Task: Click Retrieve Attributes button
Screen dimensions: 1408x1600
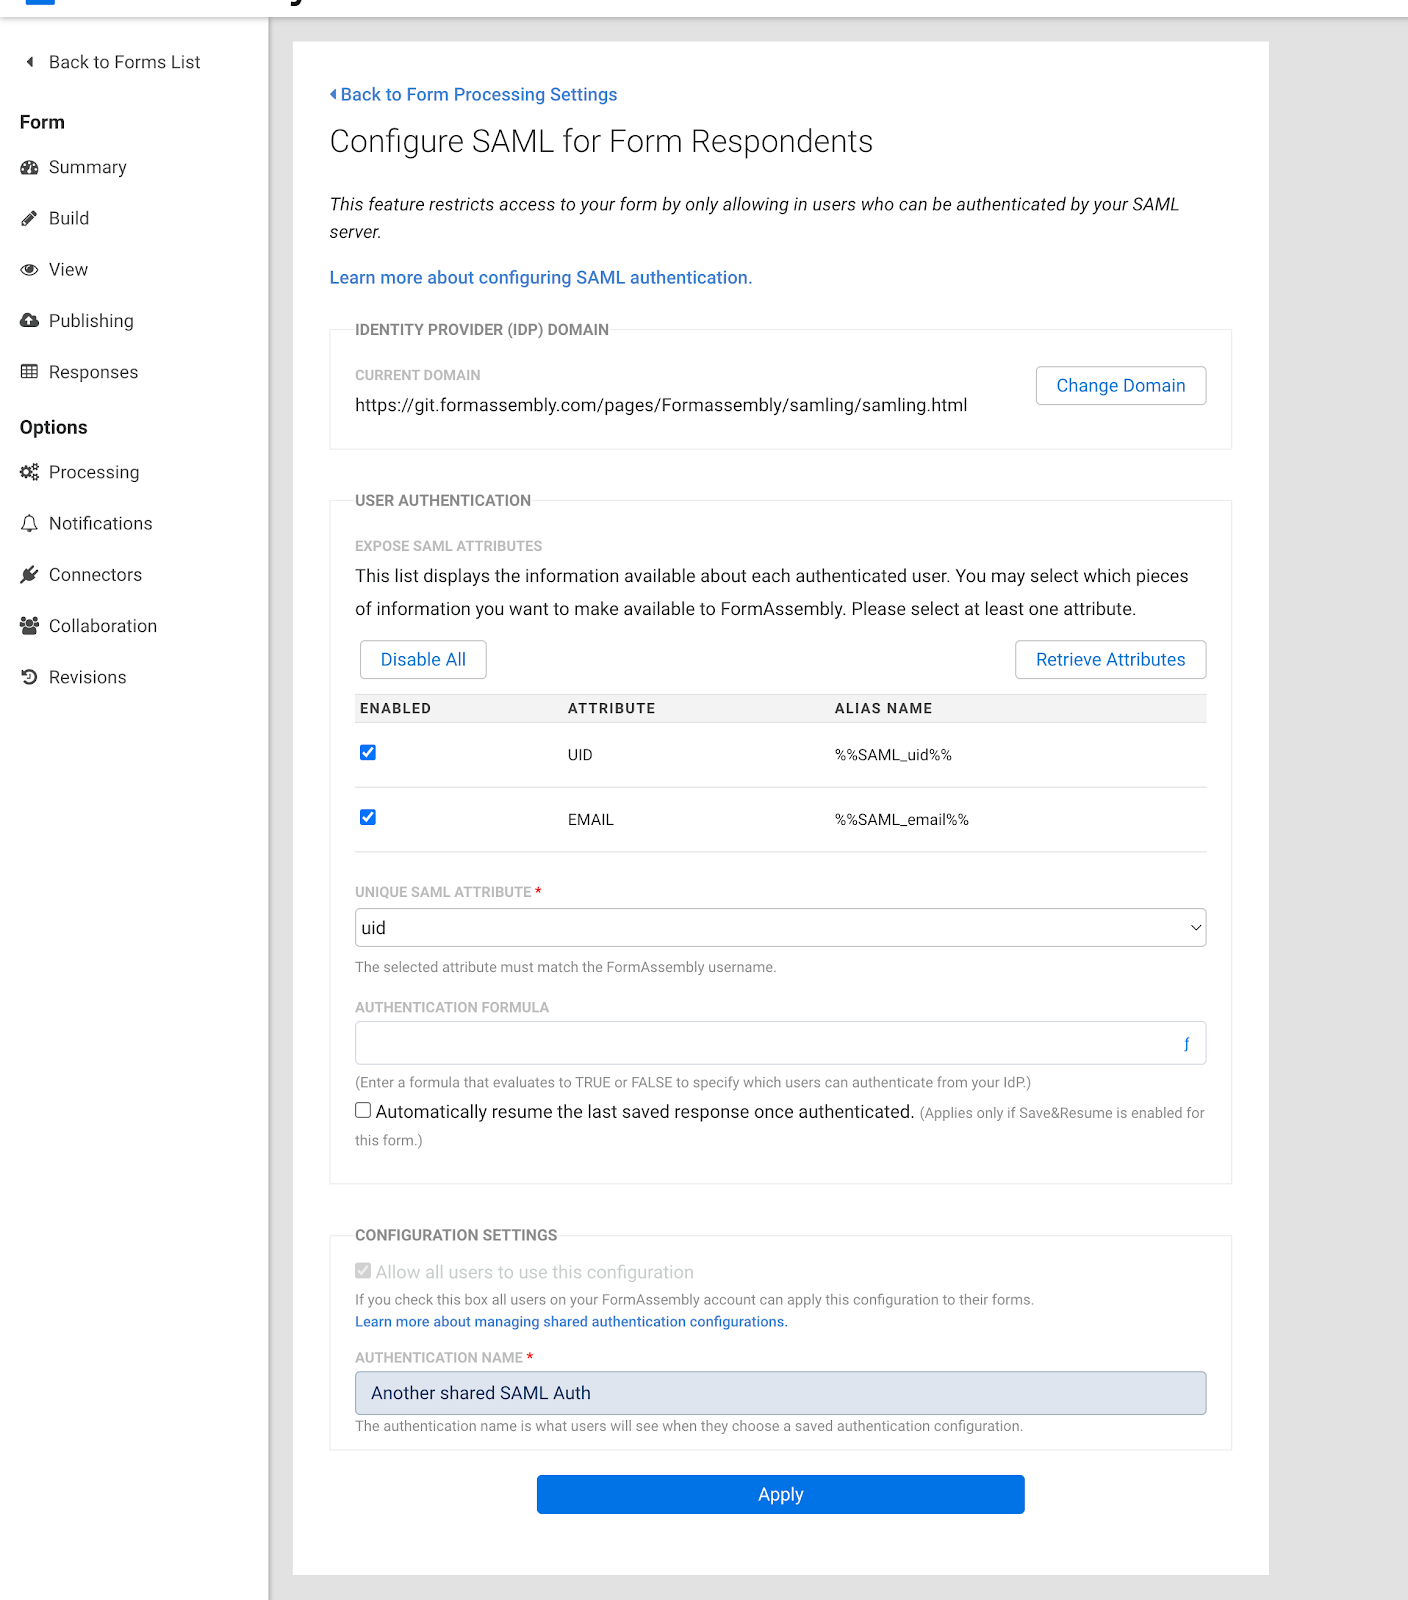Action: point(1110,660)
